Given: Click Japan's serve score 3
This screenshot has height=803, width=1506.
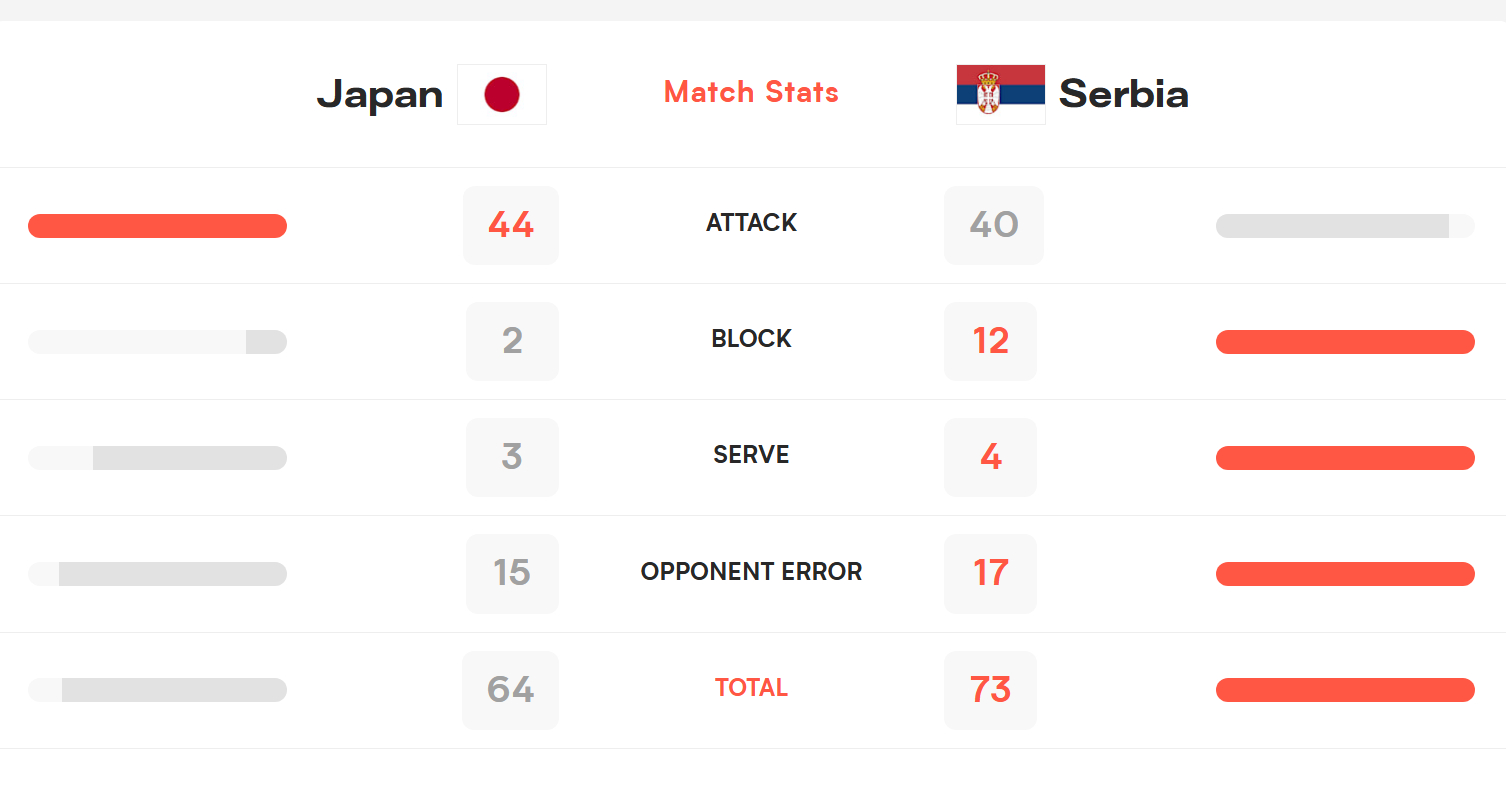Looking at the screenshot, I should click(x=512, y=457).
